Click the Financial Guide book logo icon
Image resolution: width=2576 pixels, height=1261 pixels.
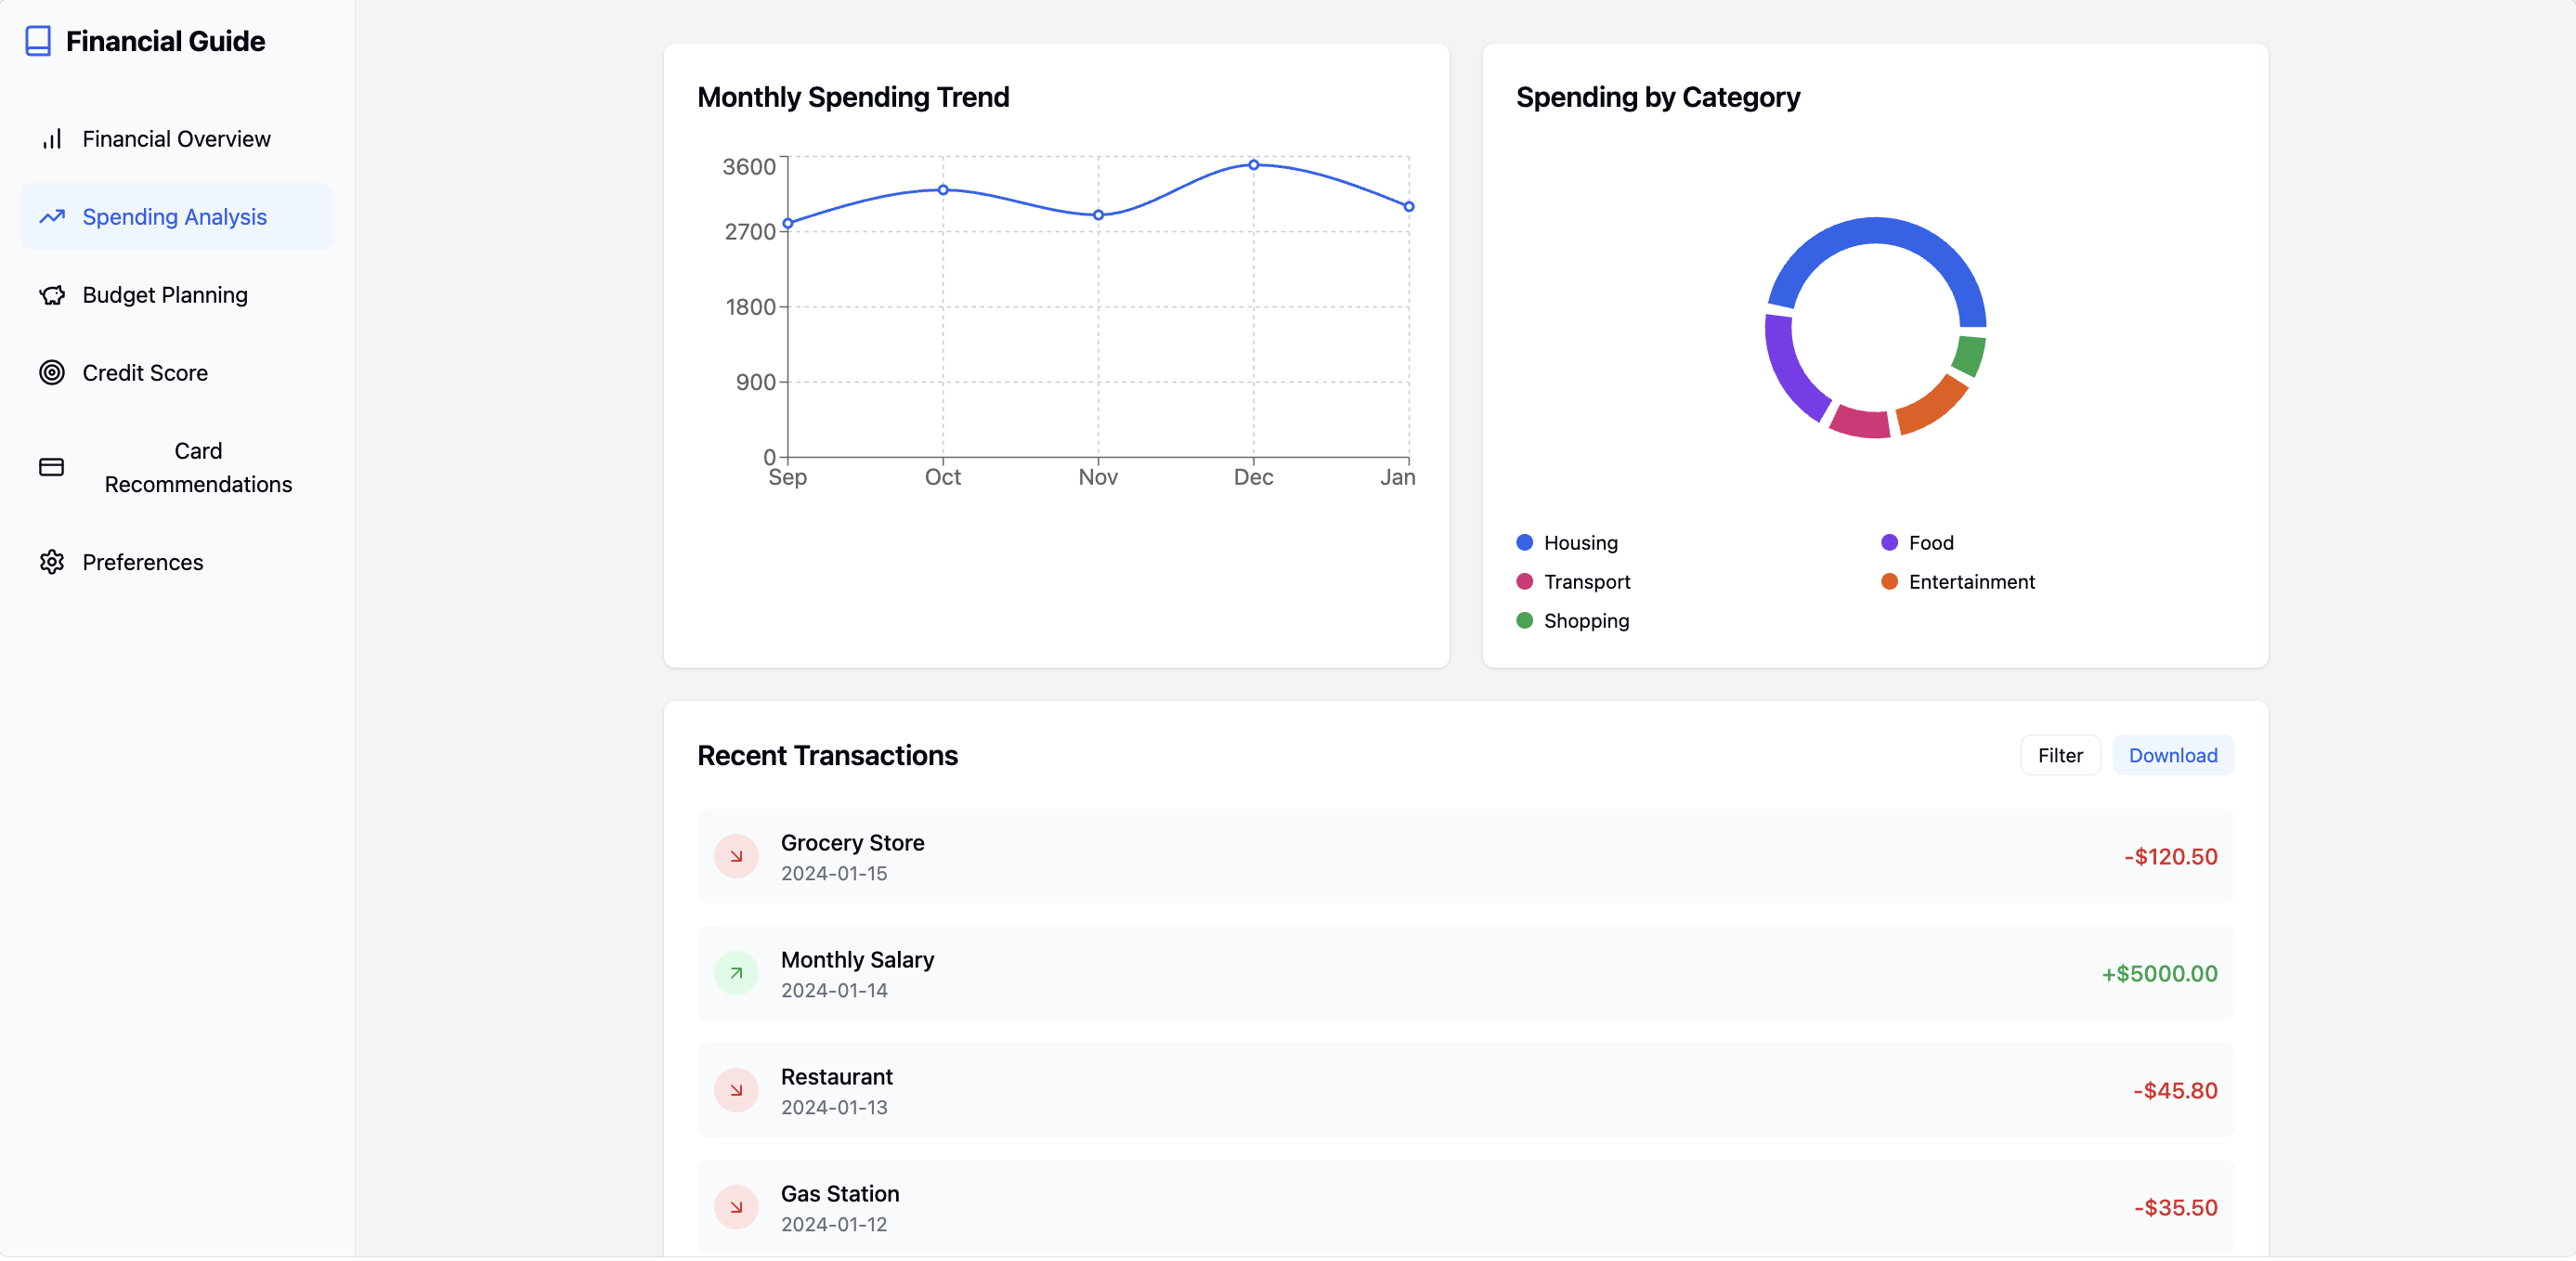point(38,41)
